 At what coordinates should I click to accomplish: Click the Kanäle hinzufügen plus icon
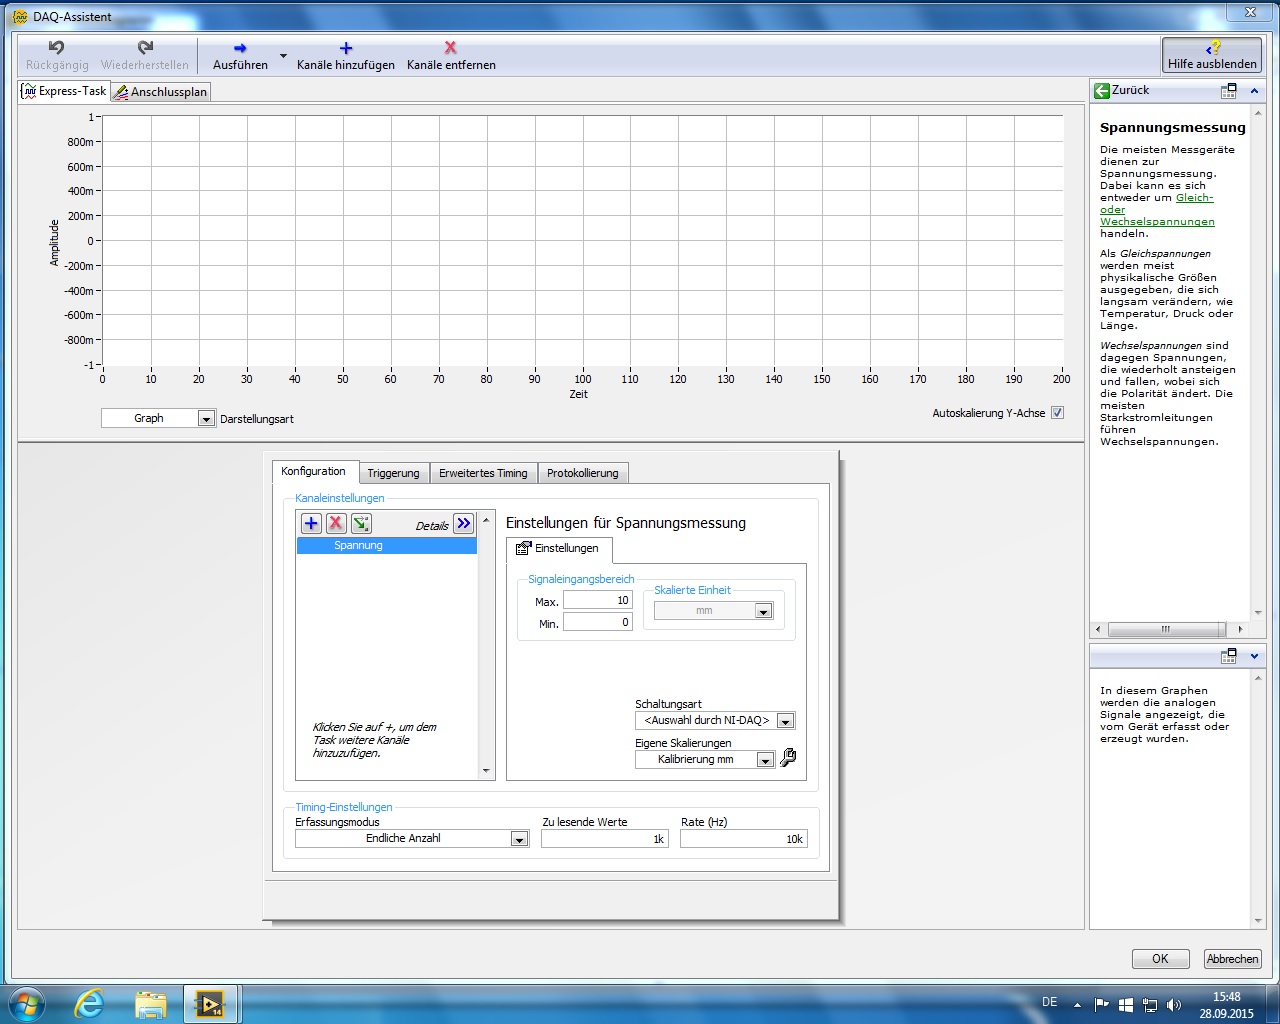point(346,48)
